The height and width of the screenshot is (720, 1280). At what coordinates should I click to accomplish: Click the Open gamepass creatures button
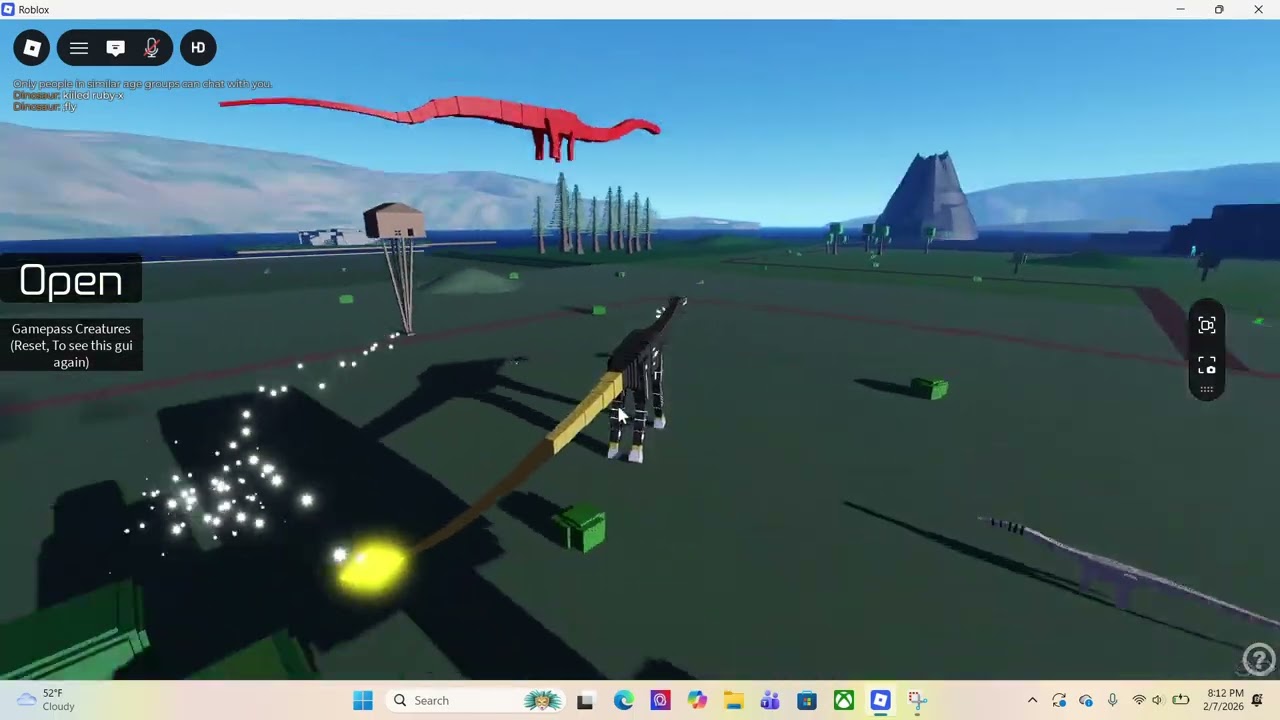click(71, 281)
